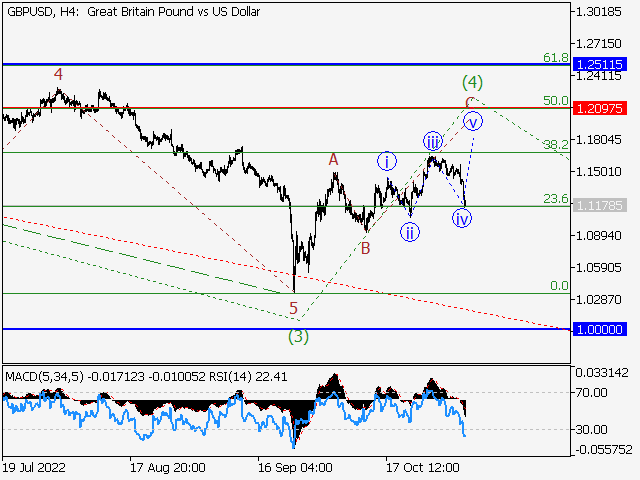640x480 pixels.
Task: Click the 1.02870 price axis value
Action: pyautogui.click(x=598, y=300)
